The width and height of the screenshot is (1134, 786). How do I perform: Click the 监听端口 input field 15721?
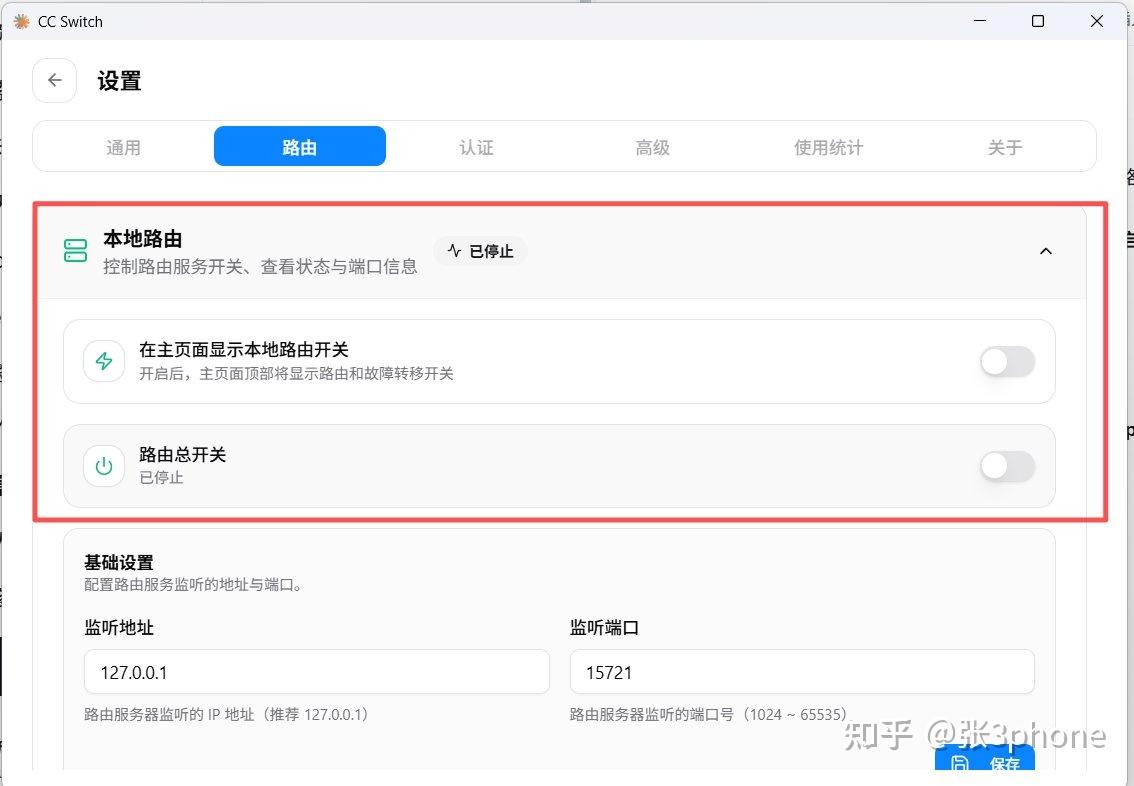tap(802, 672)
